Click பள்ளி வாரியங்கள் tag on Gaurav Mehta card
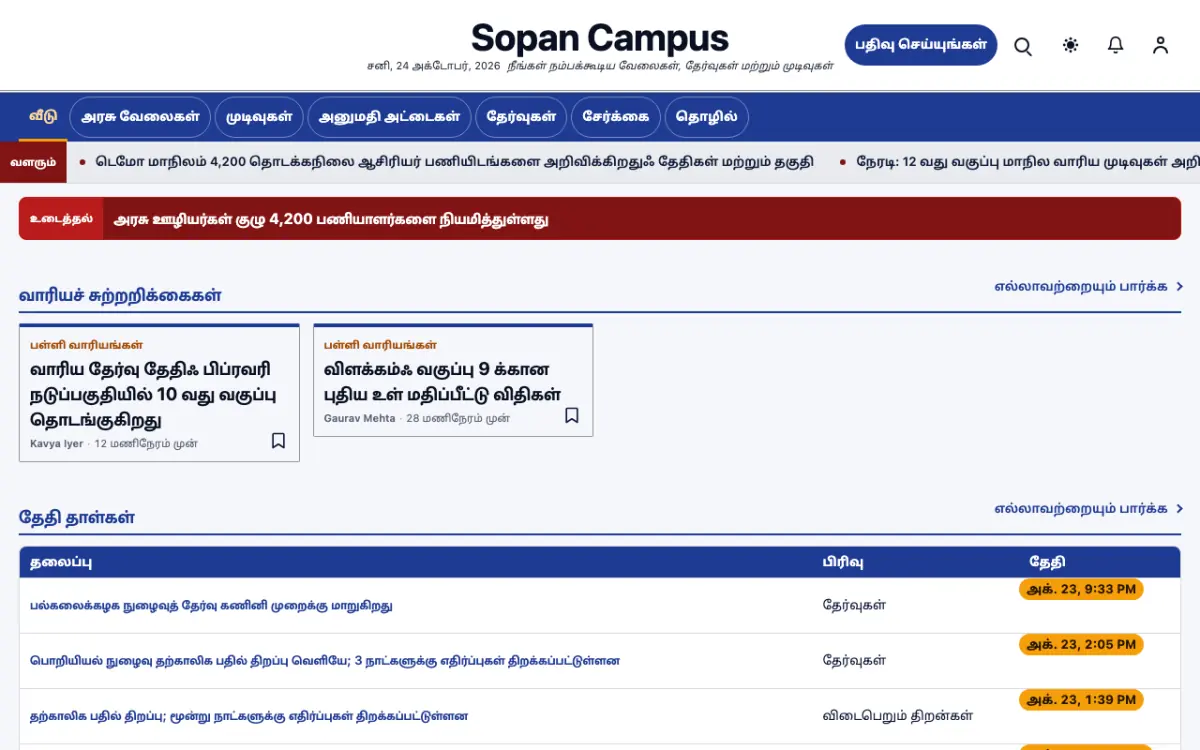 (380, 344)
